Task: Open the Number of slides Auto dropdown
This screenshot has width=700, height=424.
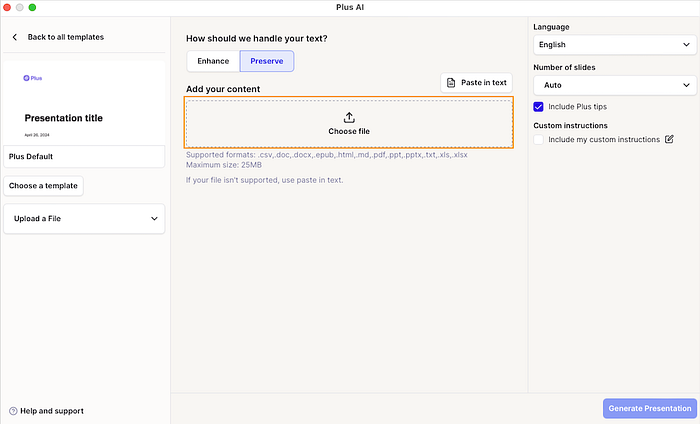Action: (x=615, y=85)
